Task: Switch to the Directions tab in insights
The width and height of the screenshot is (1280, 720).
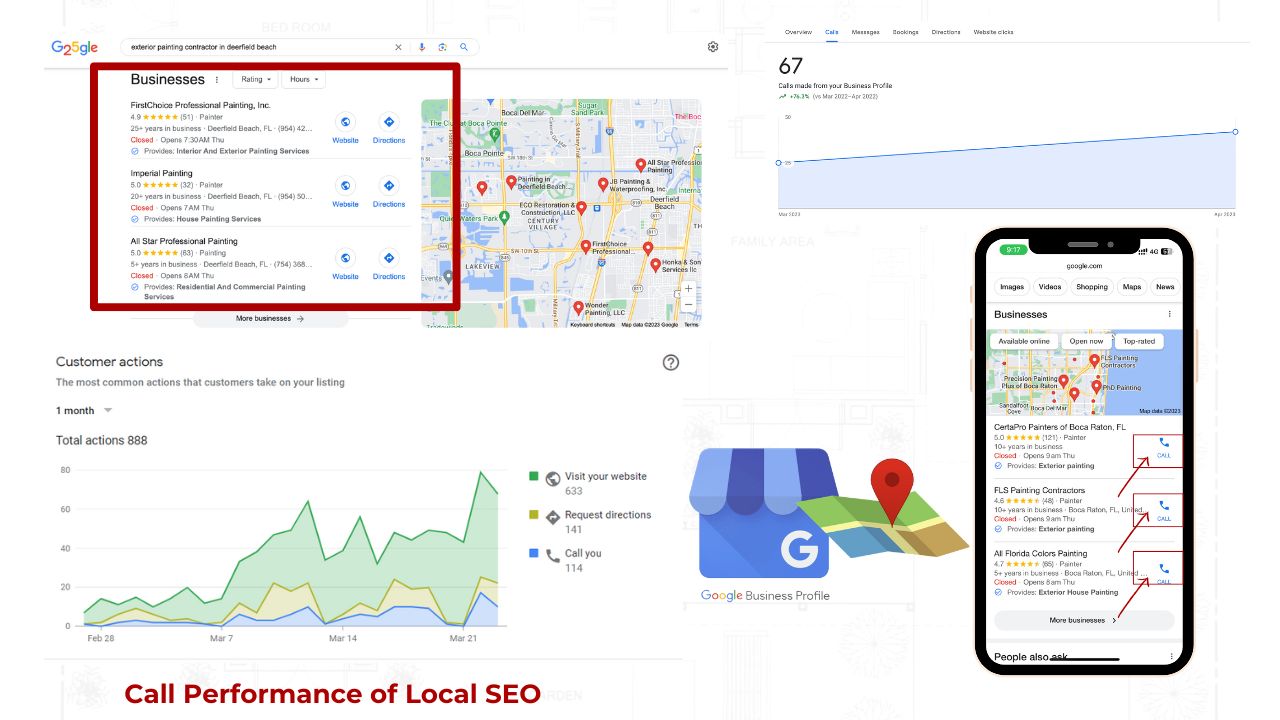Action: [946, 32]
